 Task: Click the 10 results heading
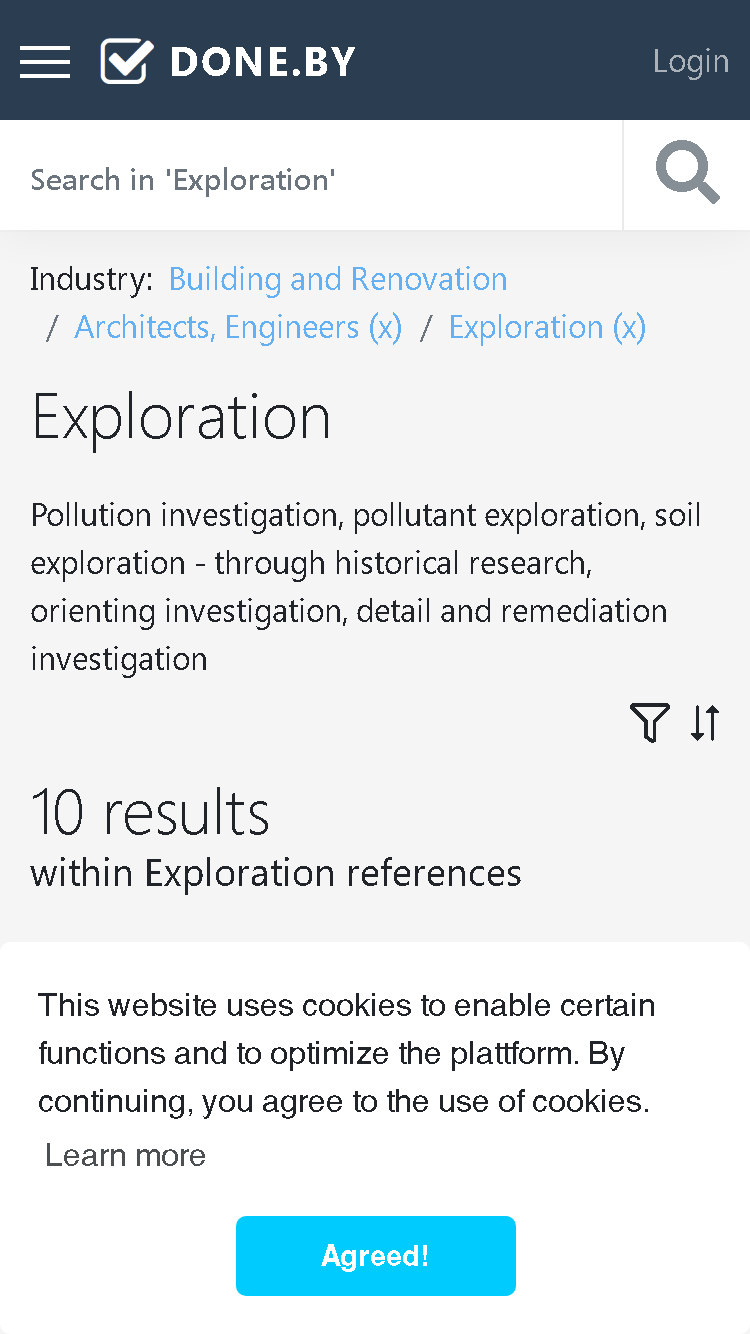pos(151,812)
